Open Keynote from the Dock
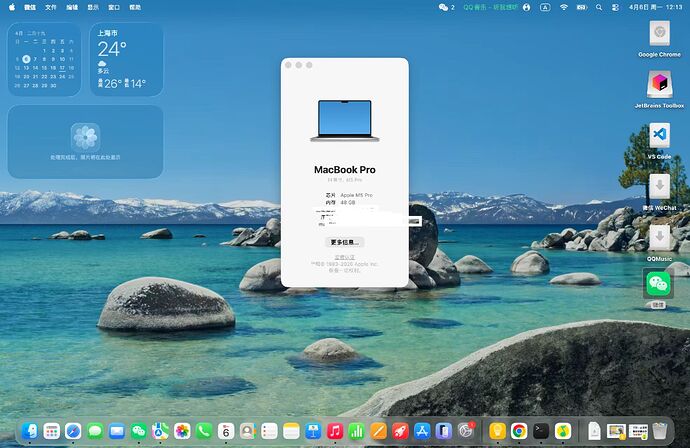 (x=313, y=431)
